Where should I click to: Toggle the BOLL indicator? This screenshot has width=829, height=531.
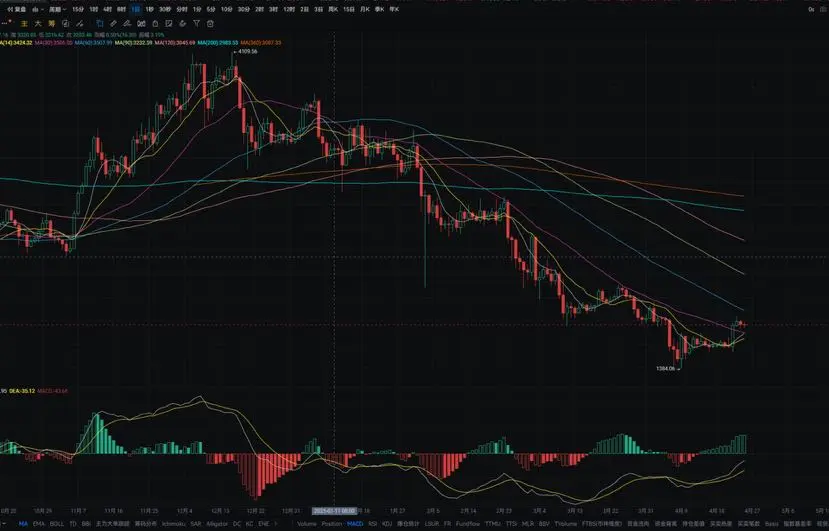click(x=57, y=524)
